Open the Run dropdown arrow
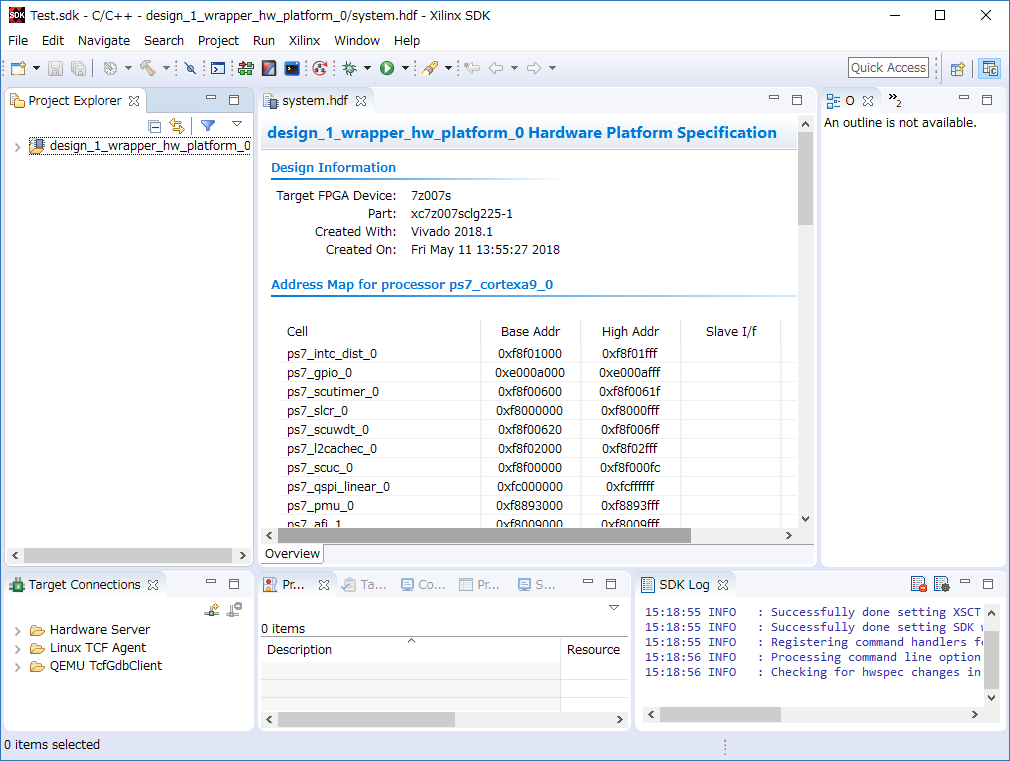The width and height of the screenshot is (1010, 761). point(405,68)
